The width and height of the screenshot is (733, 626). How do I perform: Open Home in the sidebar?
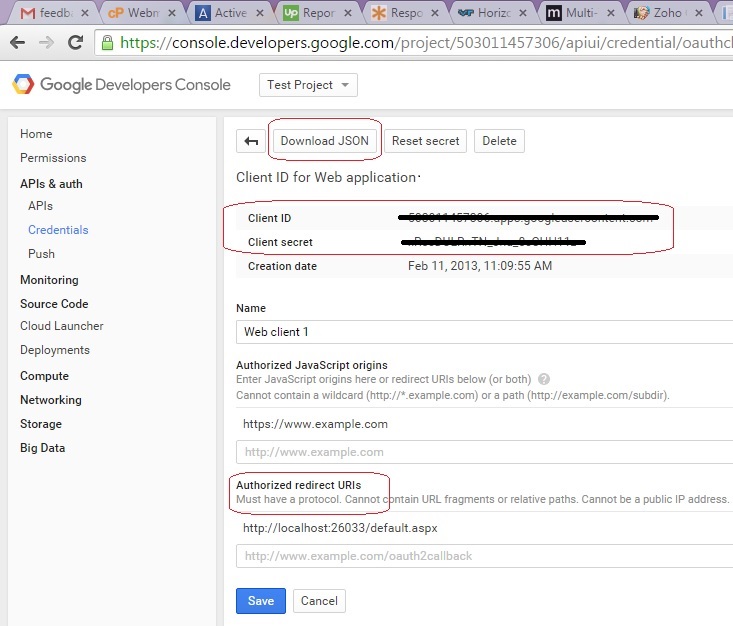click(36, 134)
